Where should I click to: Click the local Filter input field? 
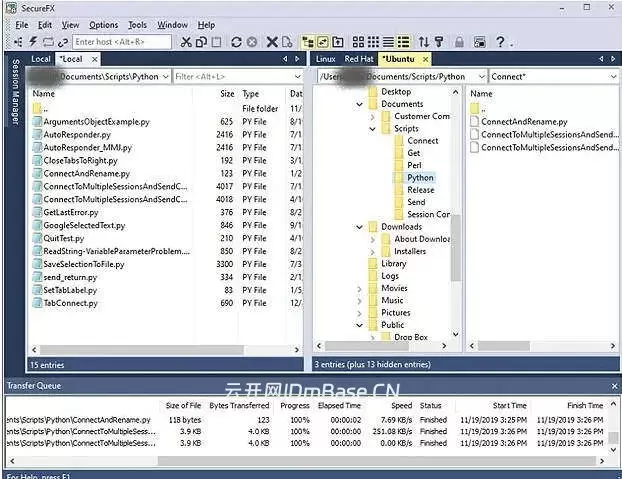coord(233,77)
